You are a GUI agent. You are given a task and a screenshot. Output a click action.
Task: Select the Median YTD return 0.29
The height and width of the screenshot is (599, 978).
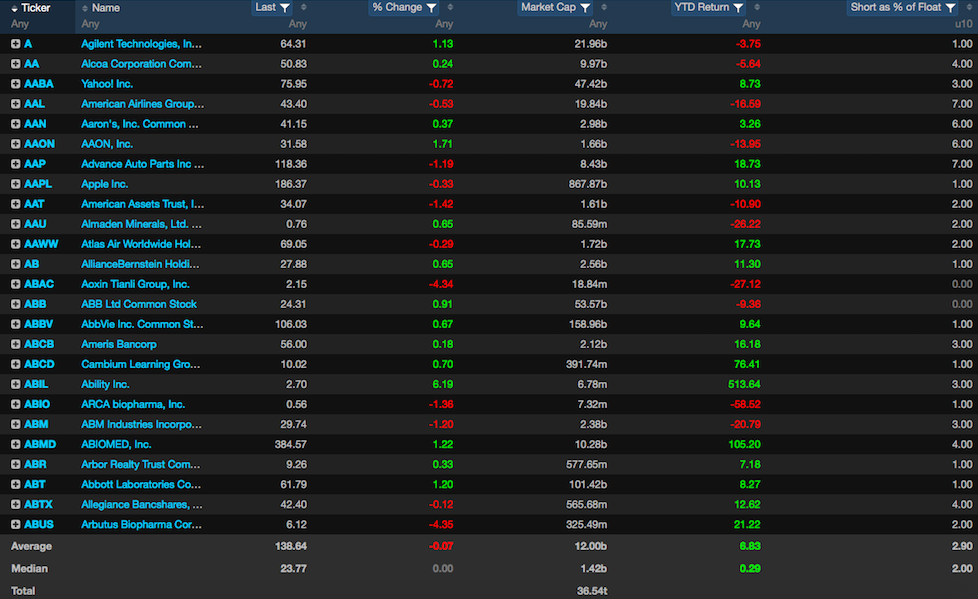[750, 568]
